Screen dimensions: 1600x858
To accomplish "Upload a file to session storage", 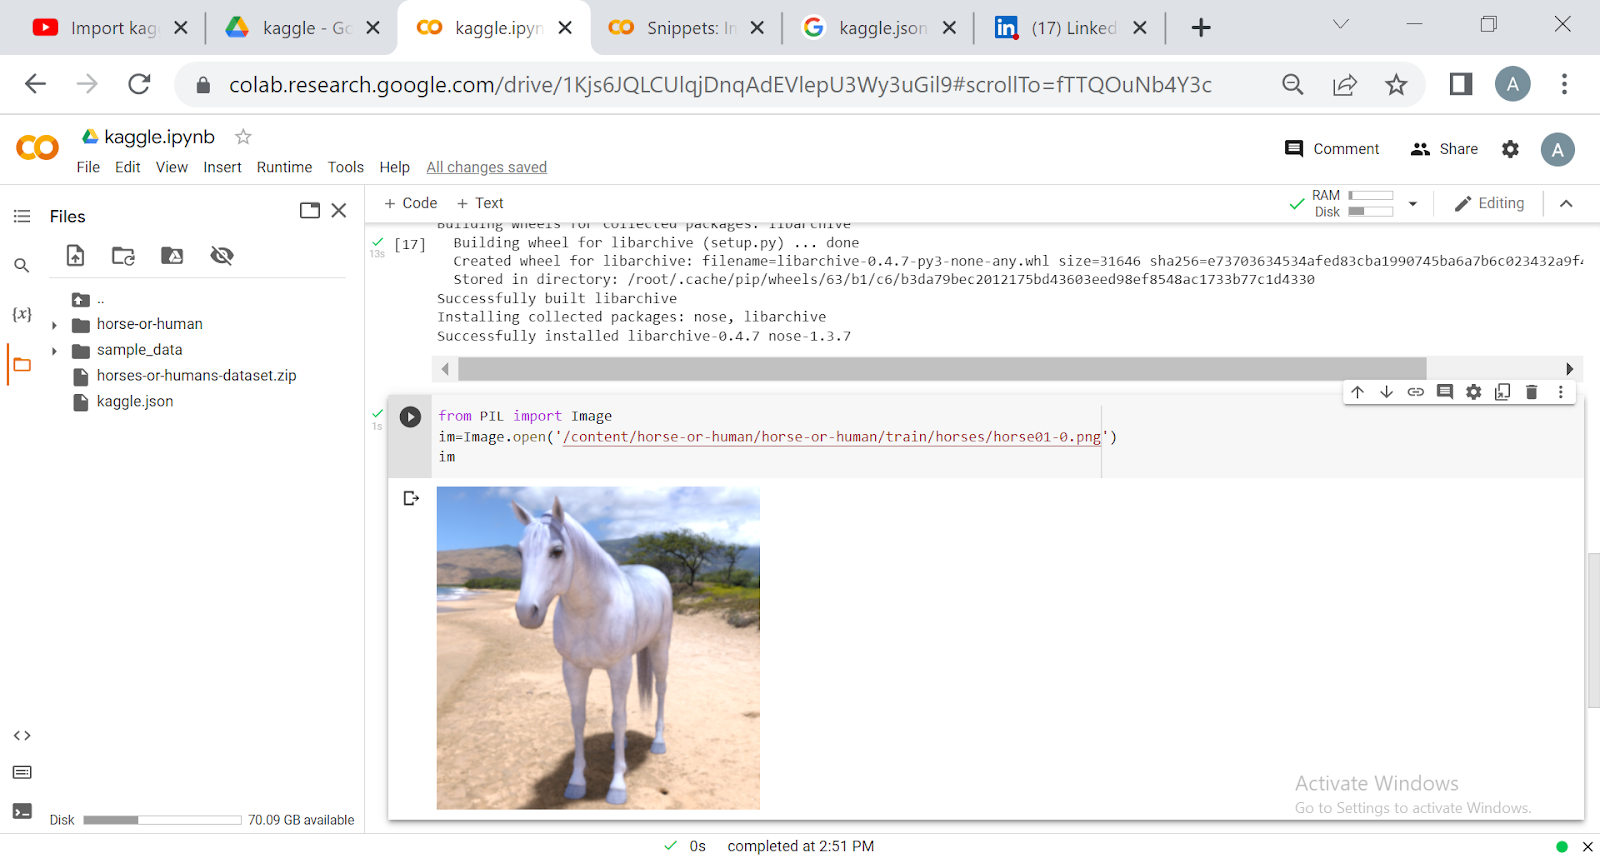I will tap(76, 256).
